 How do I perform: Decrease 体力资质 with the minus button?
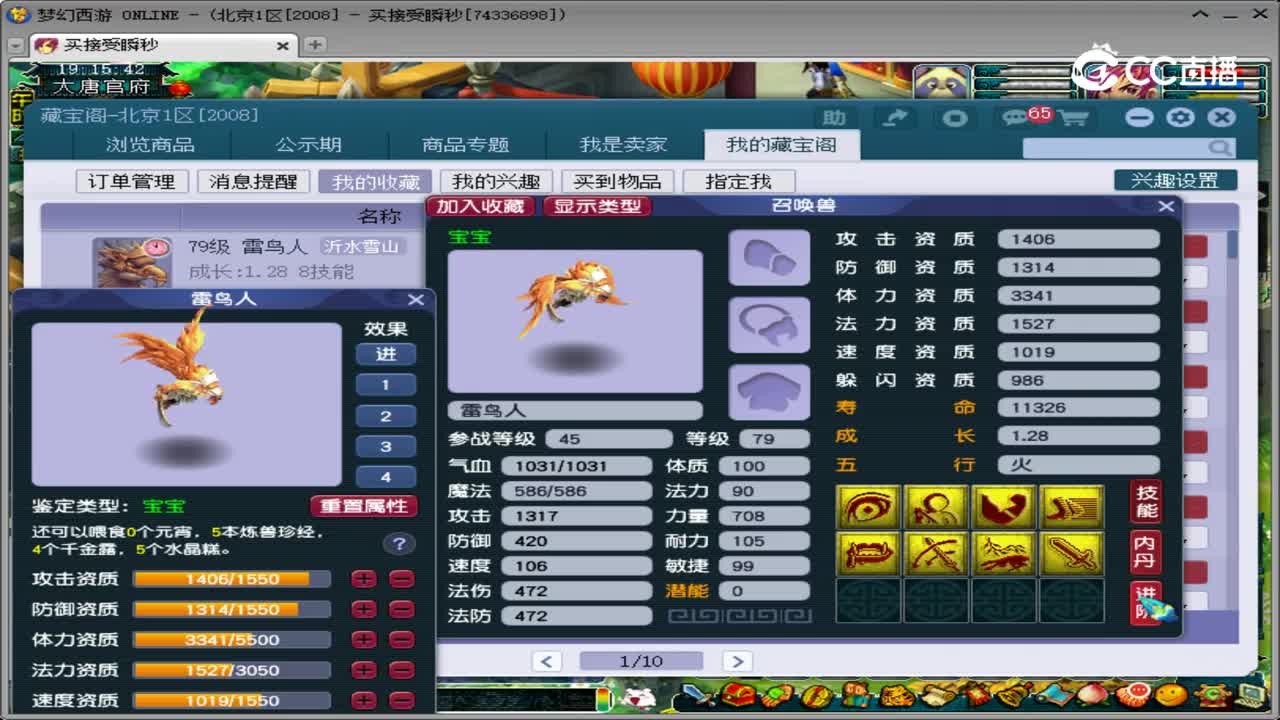pos(401,640)
